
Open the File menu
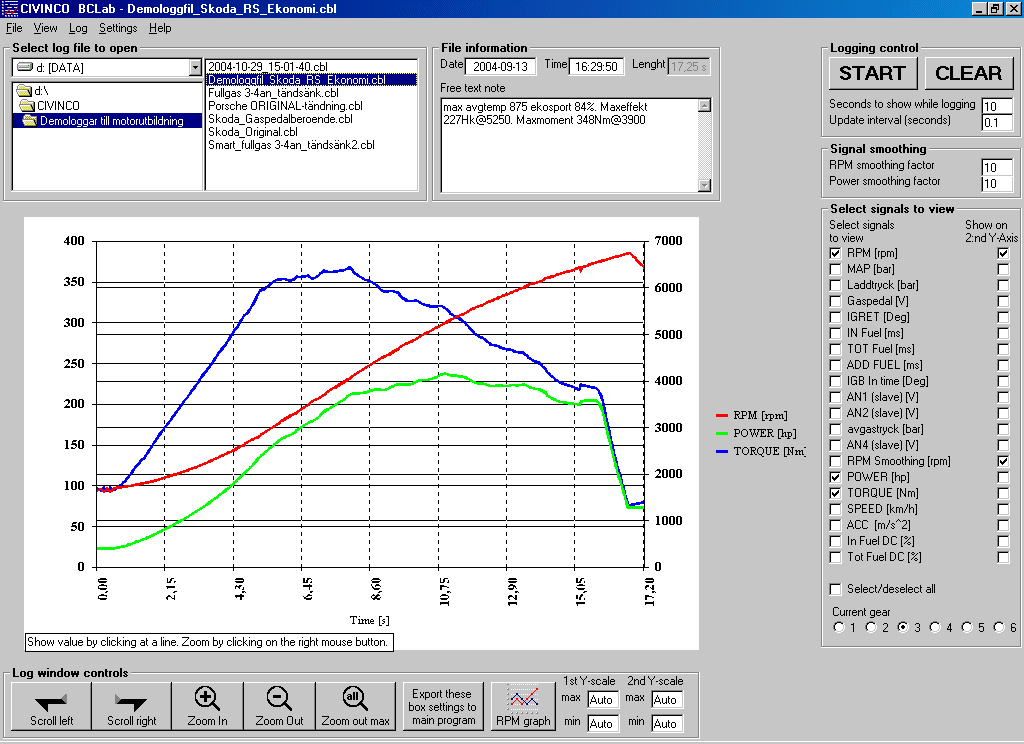[x=14, y=28]
